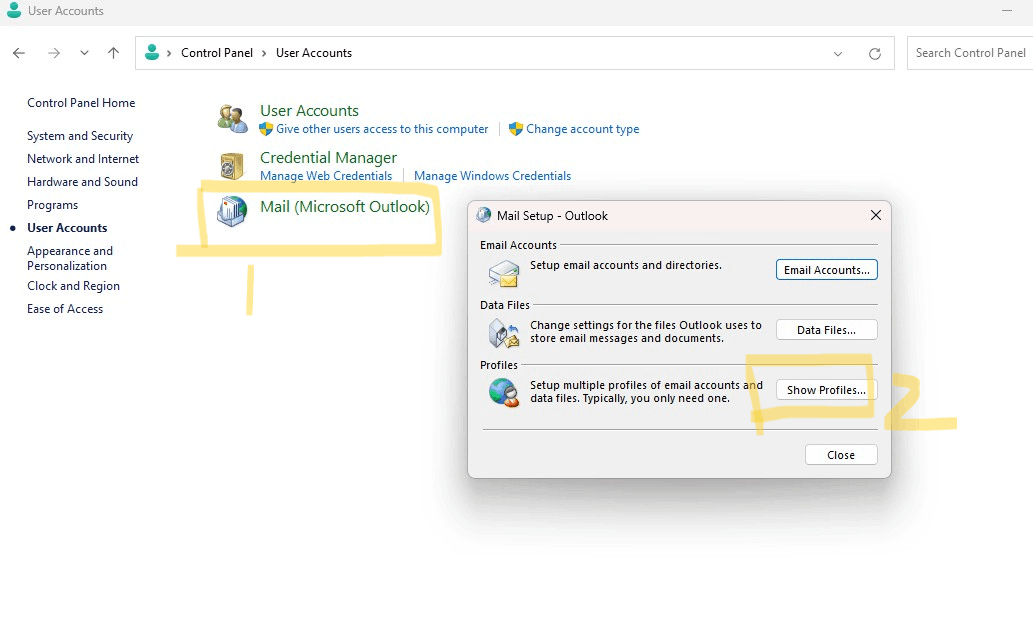Image resolution: width=1033 pixels, height=624 pixels.
Task: Click the Data Files stacked-disks icon
Action: click(x=502, y=333)
